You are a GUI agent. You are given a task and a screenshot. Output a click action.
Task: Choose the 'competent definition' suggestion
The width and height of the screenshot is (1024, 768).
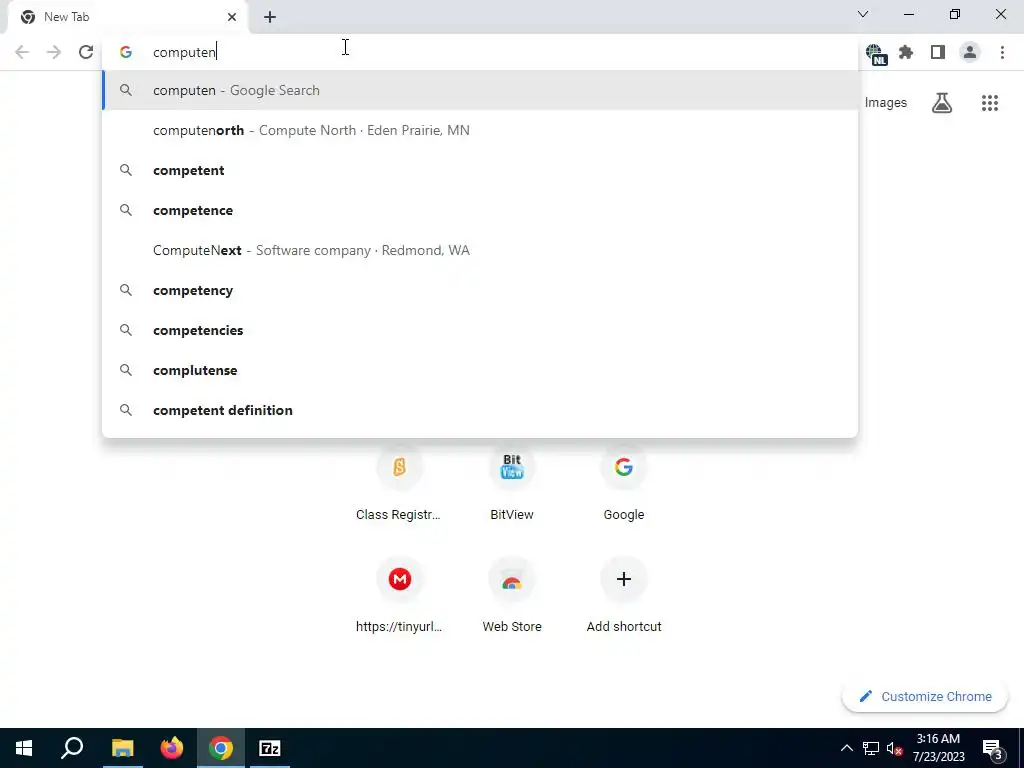[x=480, y=410]
